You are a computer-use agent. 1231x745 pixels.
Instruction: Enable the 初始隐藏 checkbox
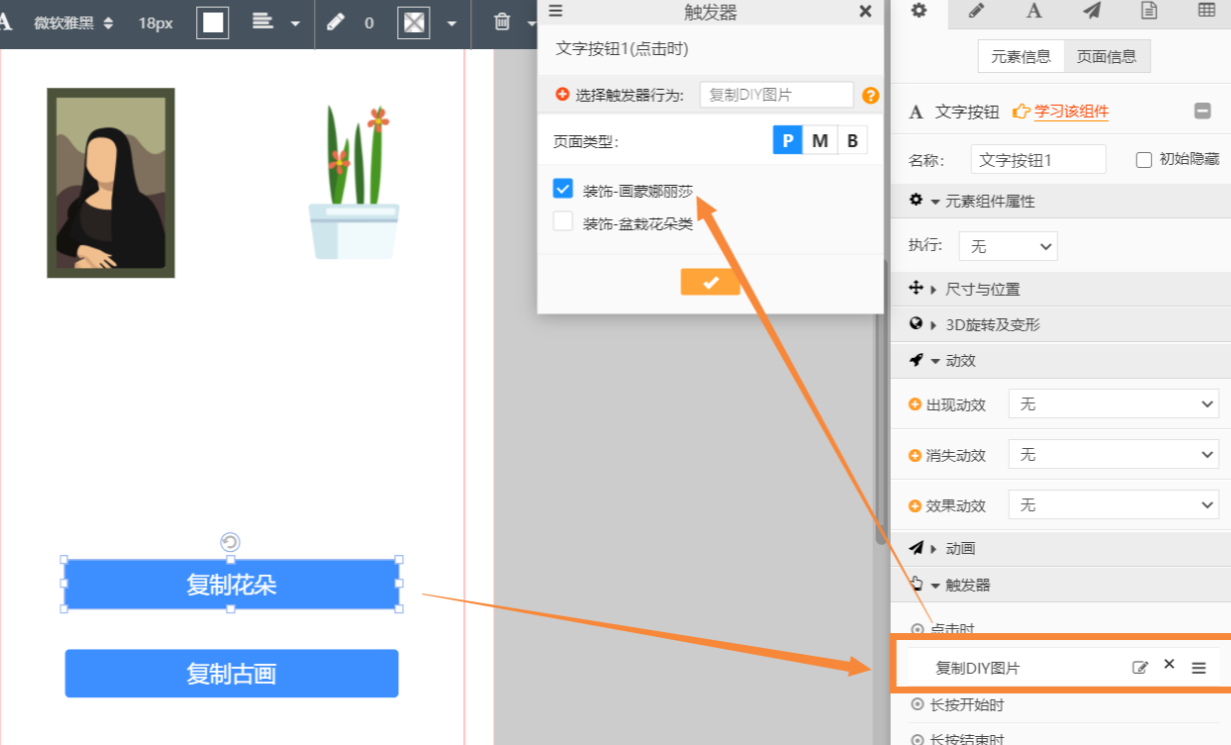tap(1145, 160)
